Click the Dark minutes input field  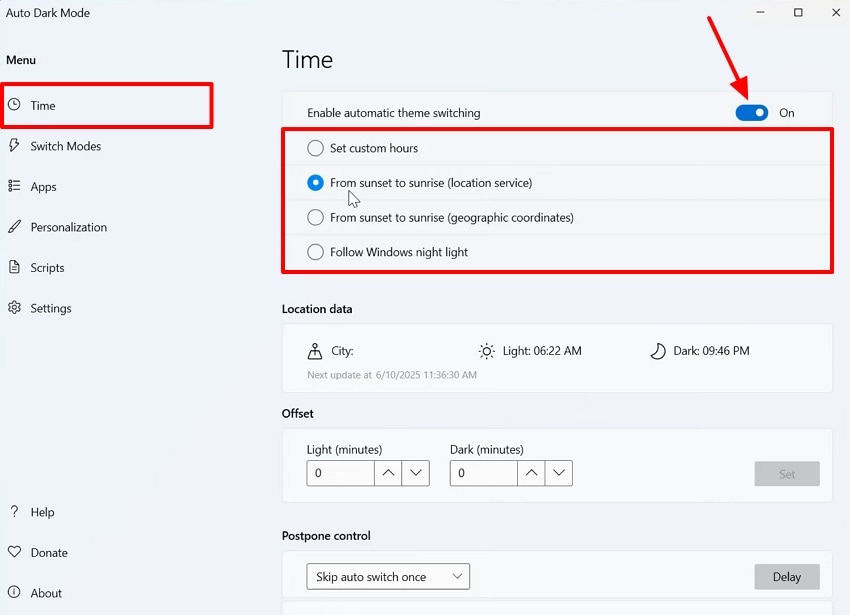click(483, 473)
